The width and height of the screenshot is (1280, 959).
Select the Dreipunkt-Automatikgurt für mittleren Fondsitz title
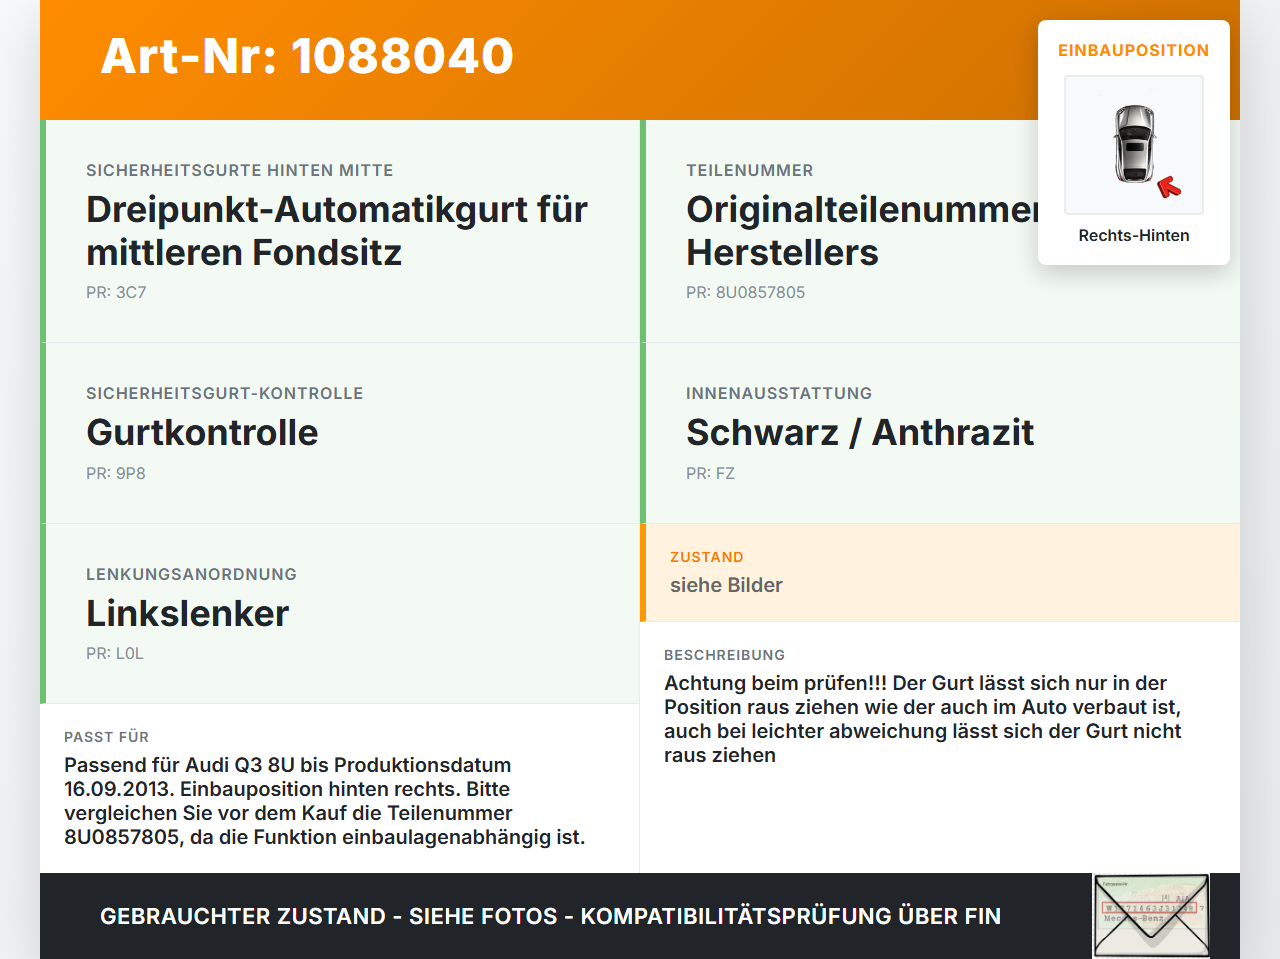pyautogui.click(x=337, y=231)
